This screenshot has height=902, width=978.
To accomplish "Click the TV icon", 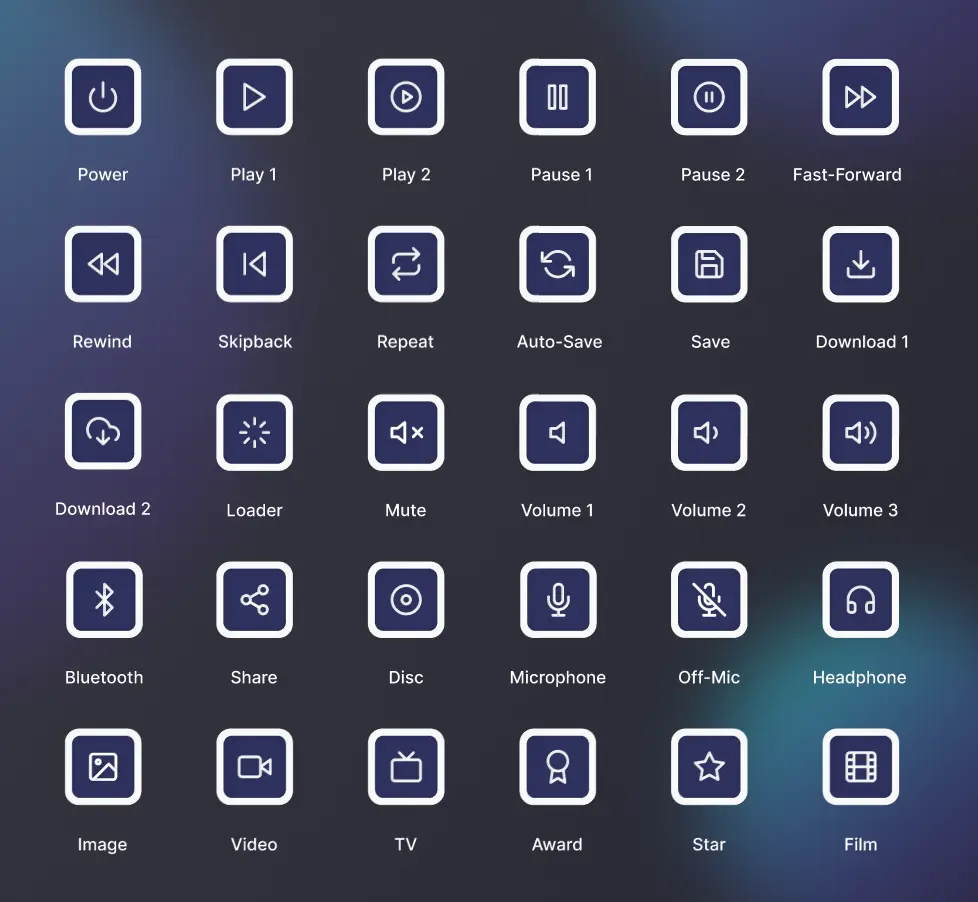I will coord(406,768).
